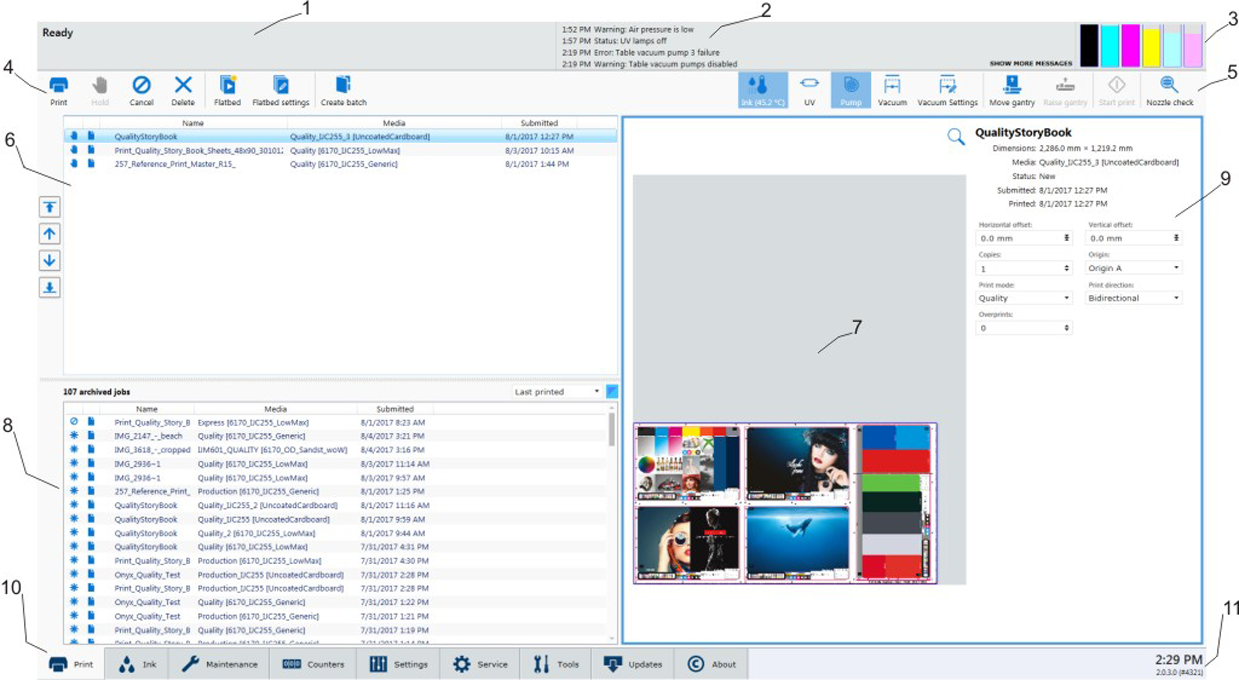Select the archived IMG_2147_-_beach job

click(336, 436)
